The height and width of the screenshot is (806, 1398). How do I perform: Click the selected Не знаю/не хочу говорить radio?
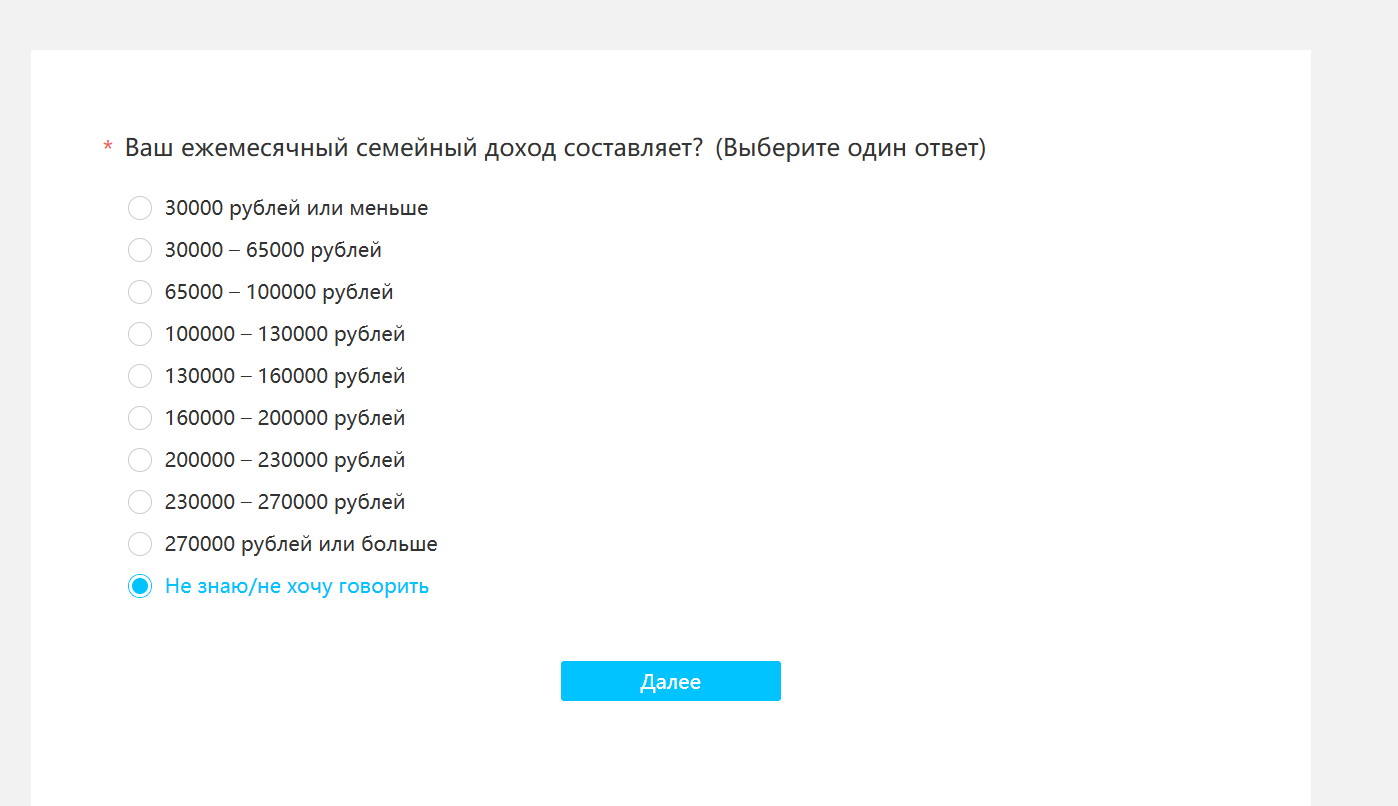coord(140,586)
